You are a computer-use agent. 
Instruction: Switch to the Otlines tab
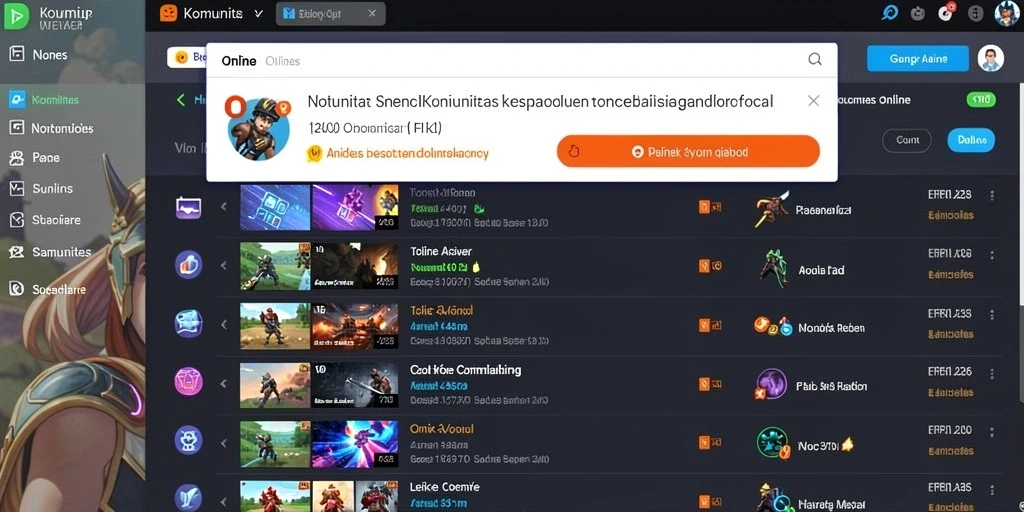point(283,61)
